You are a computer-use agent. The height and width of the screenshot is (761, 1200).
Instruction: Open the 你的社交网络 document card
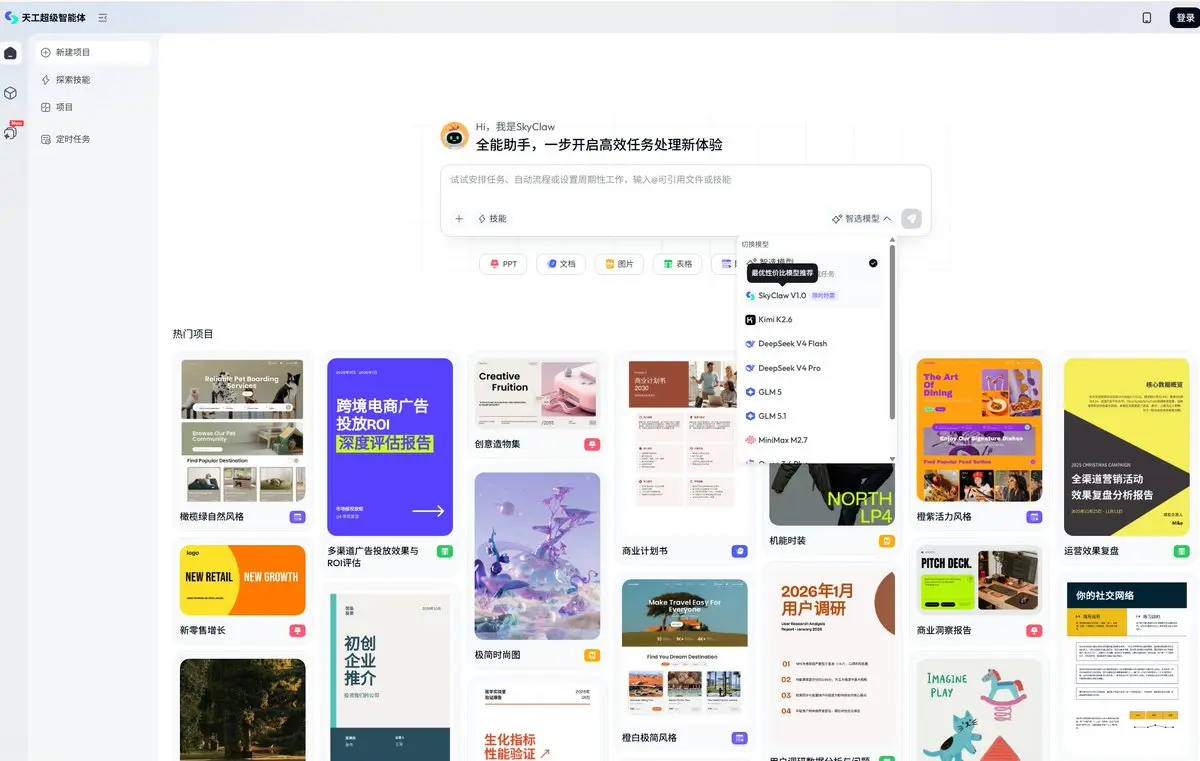coord(1126,668)
